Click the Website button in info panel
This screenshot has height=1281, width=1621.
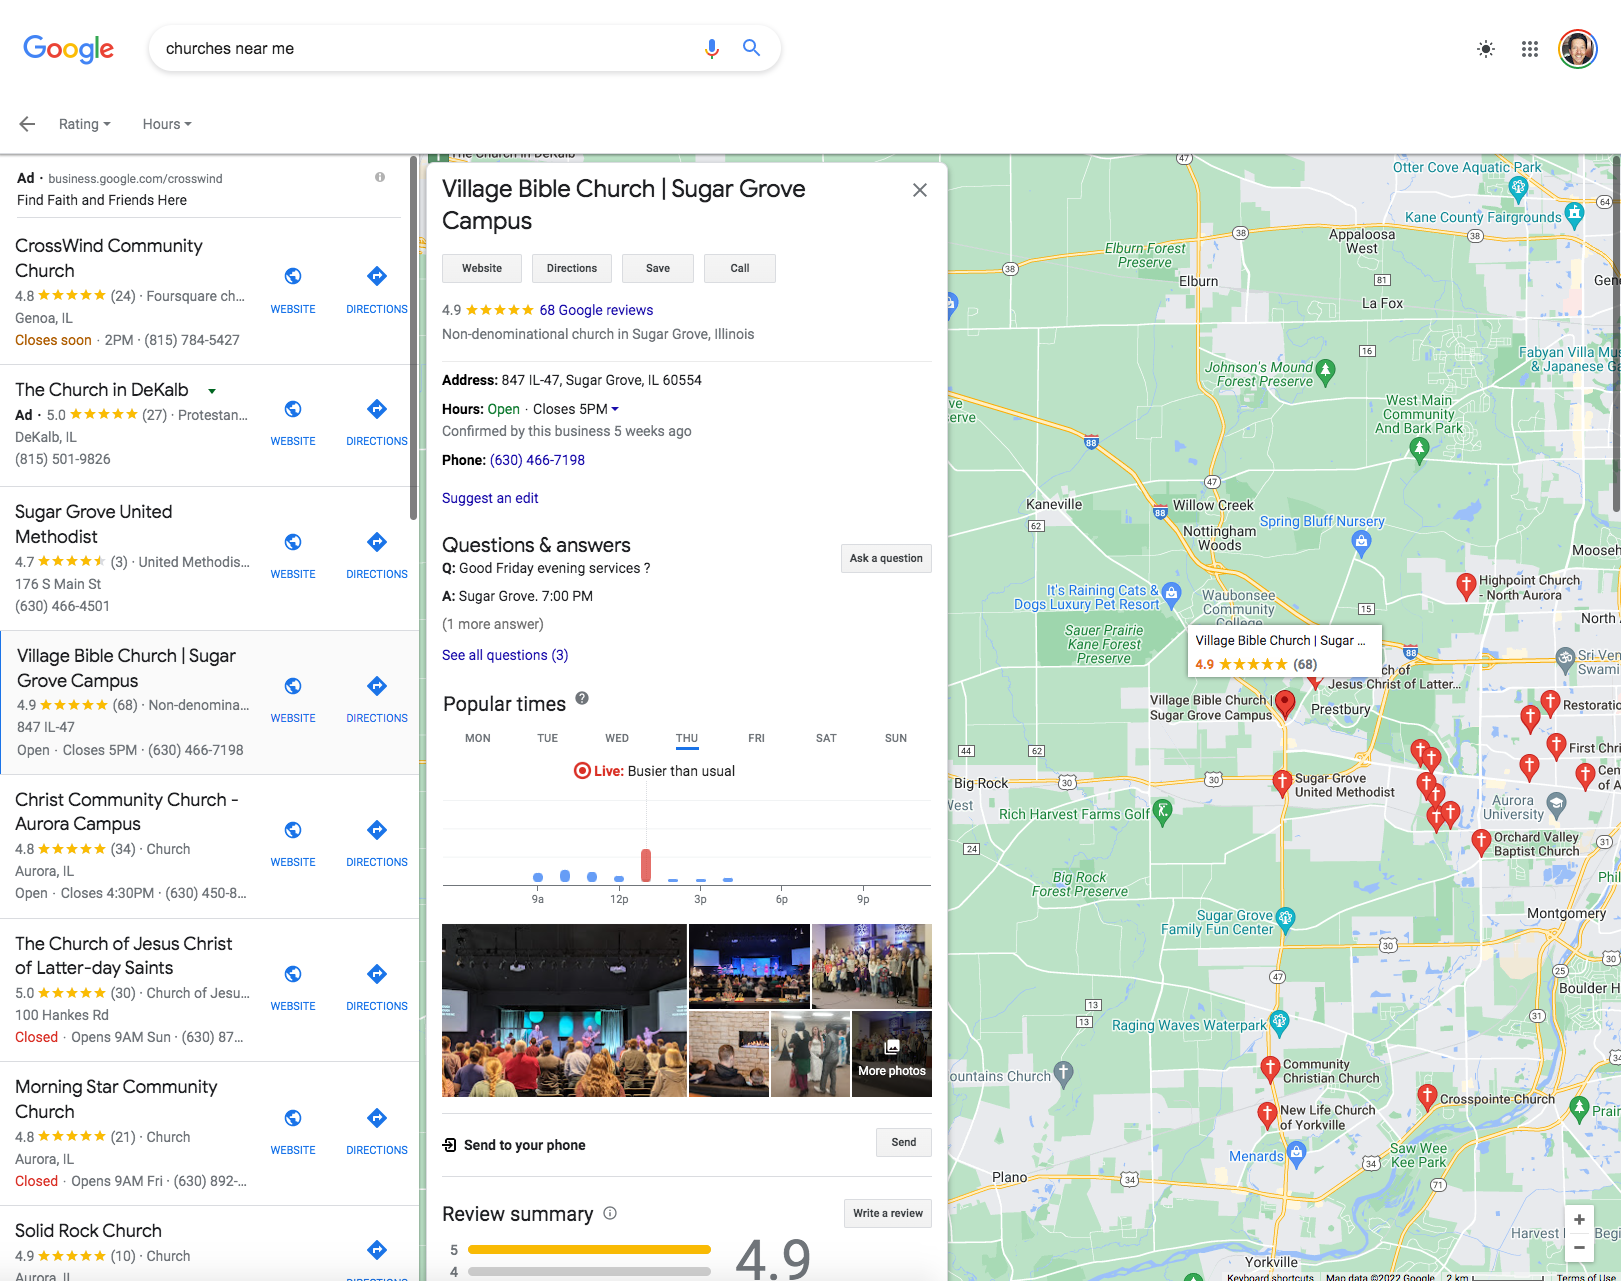pyautogui.click(x=482, y=268)
